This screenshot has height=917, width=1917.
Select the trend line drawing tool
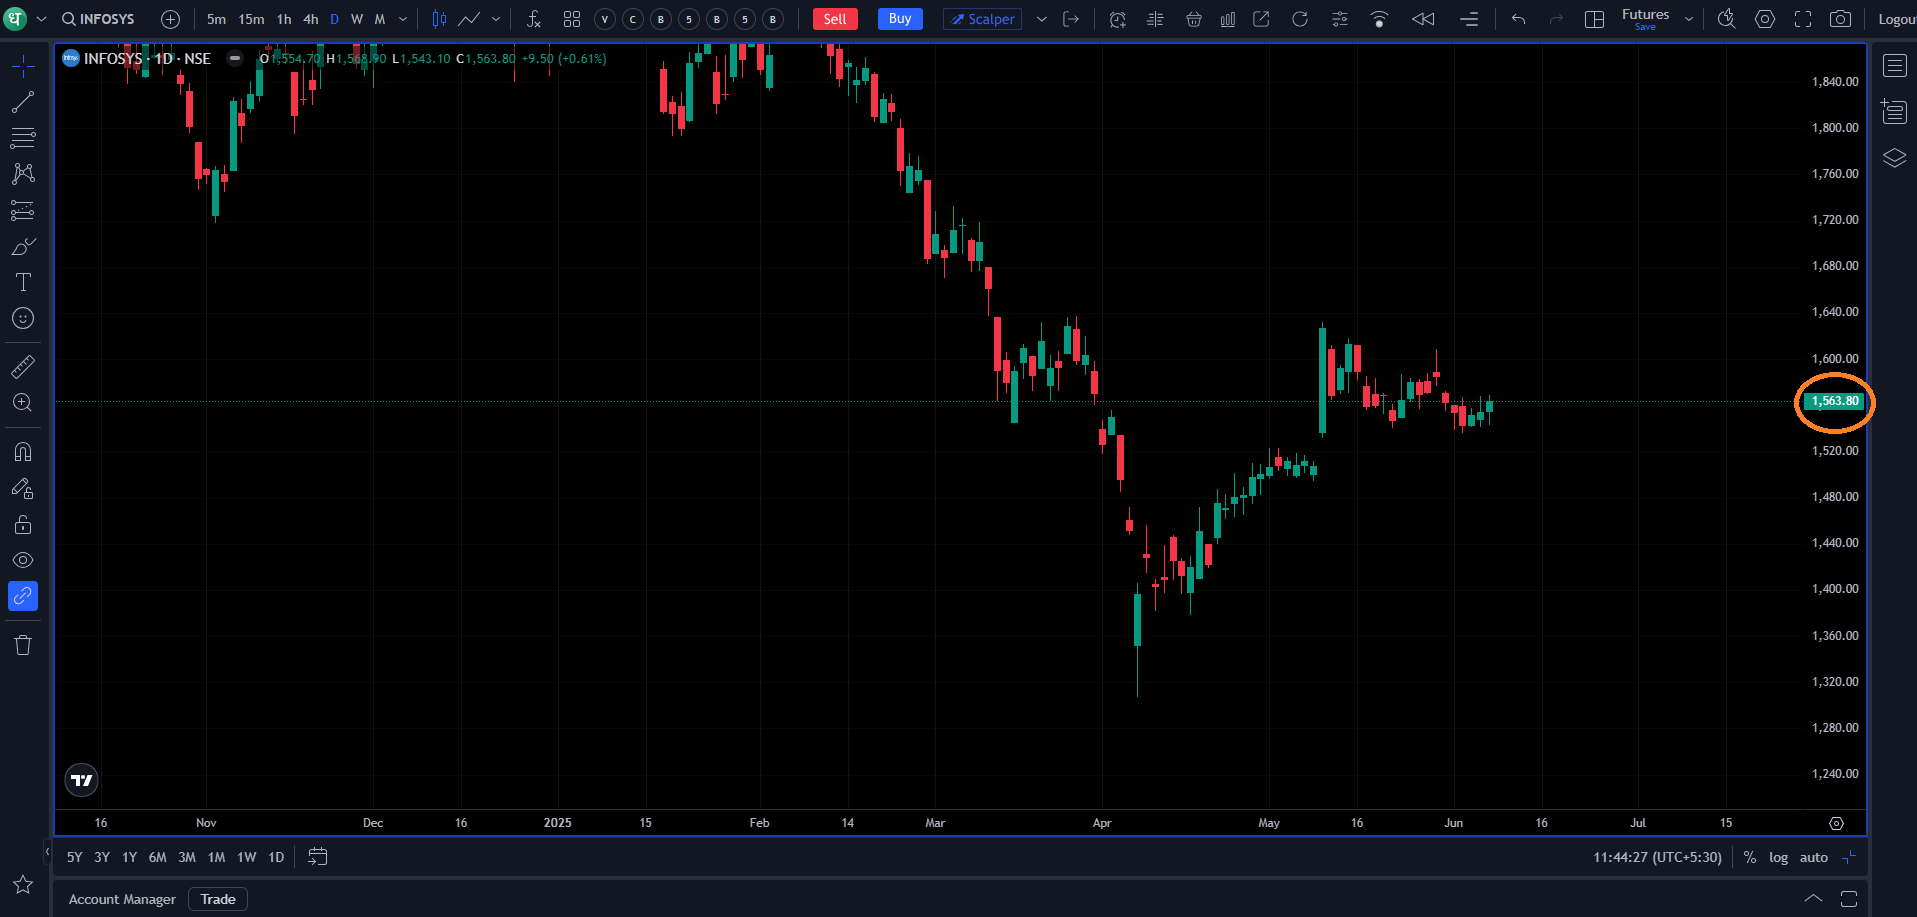[x=23, y=102]
